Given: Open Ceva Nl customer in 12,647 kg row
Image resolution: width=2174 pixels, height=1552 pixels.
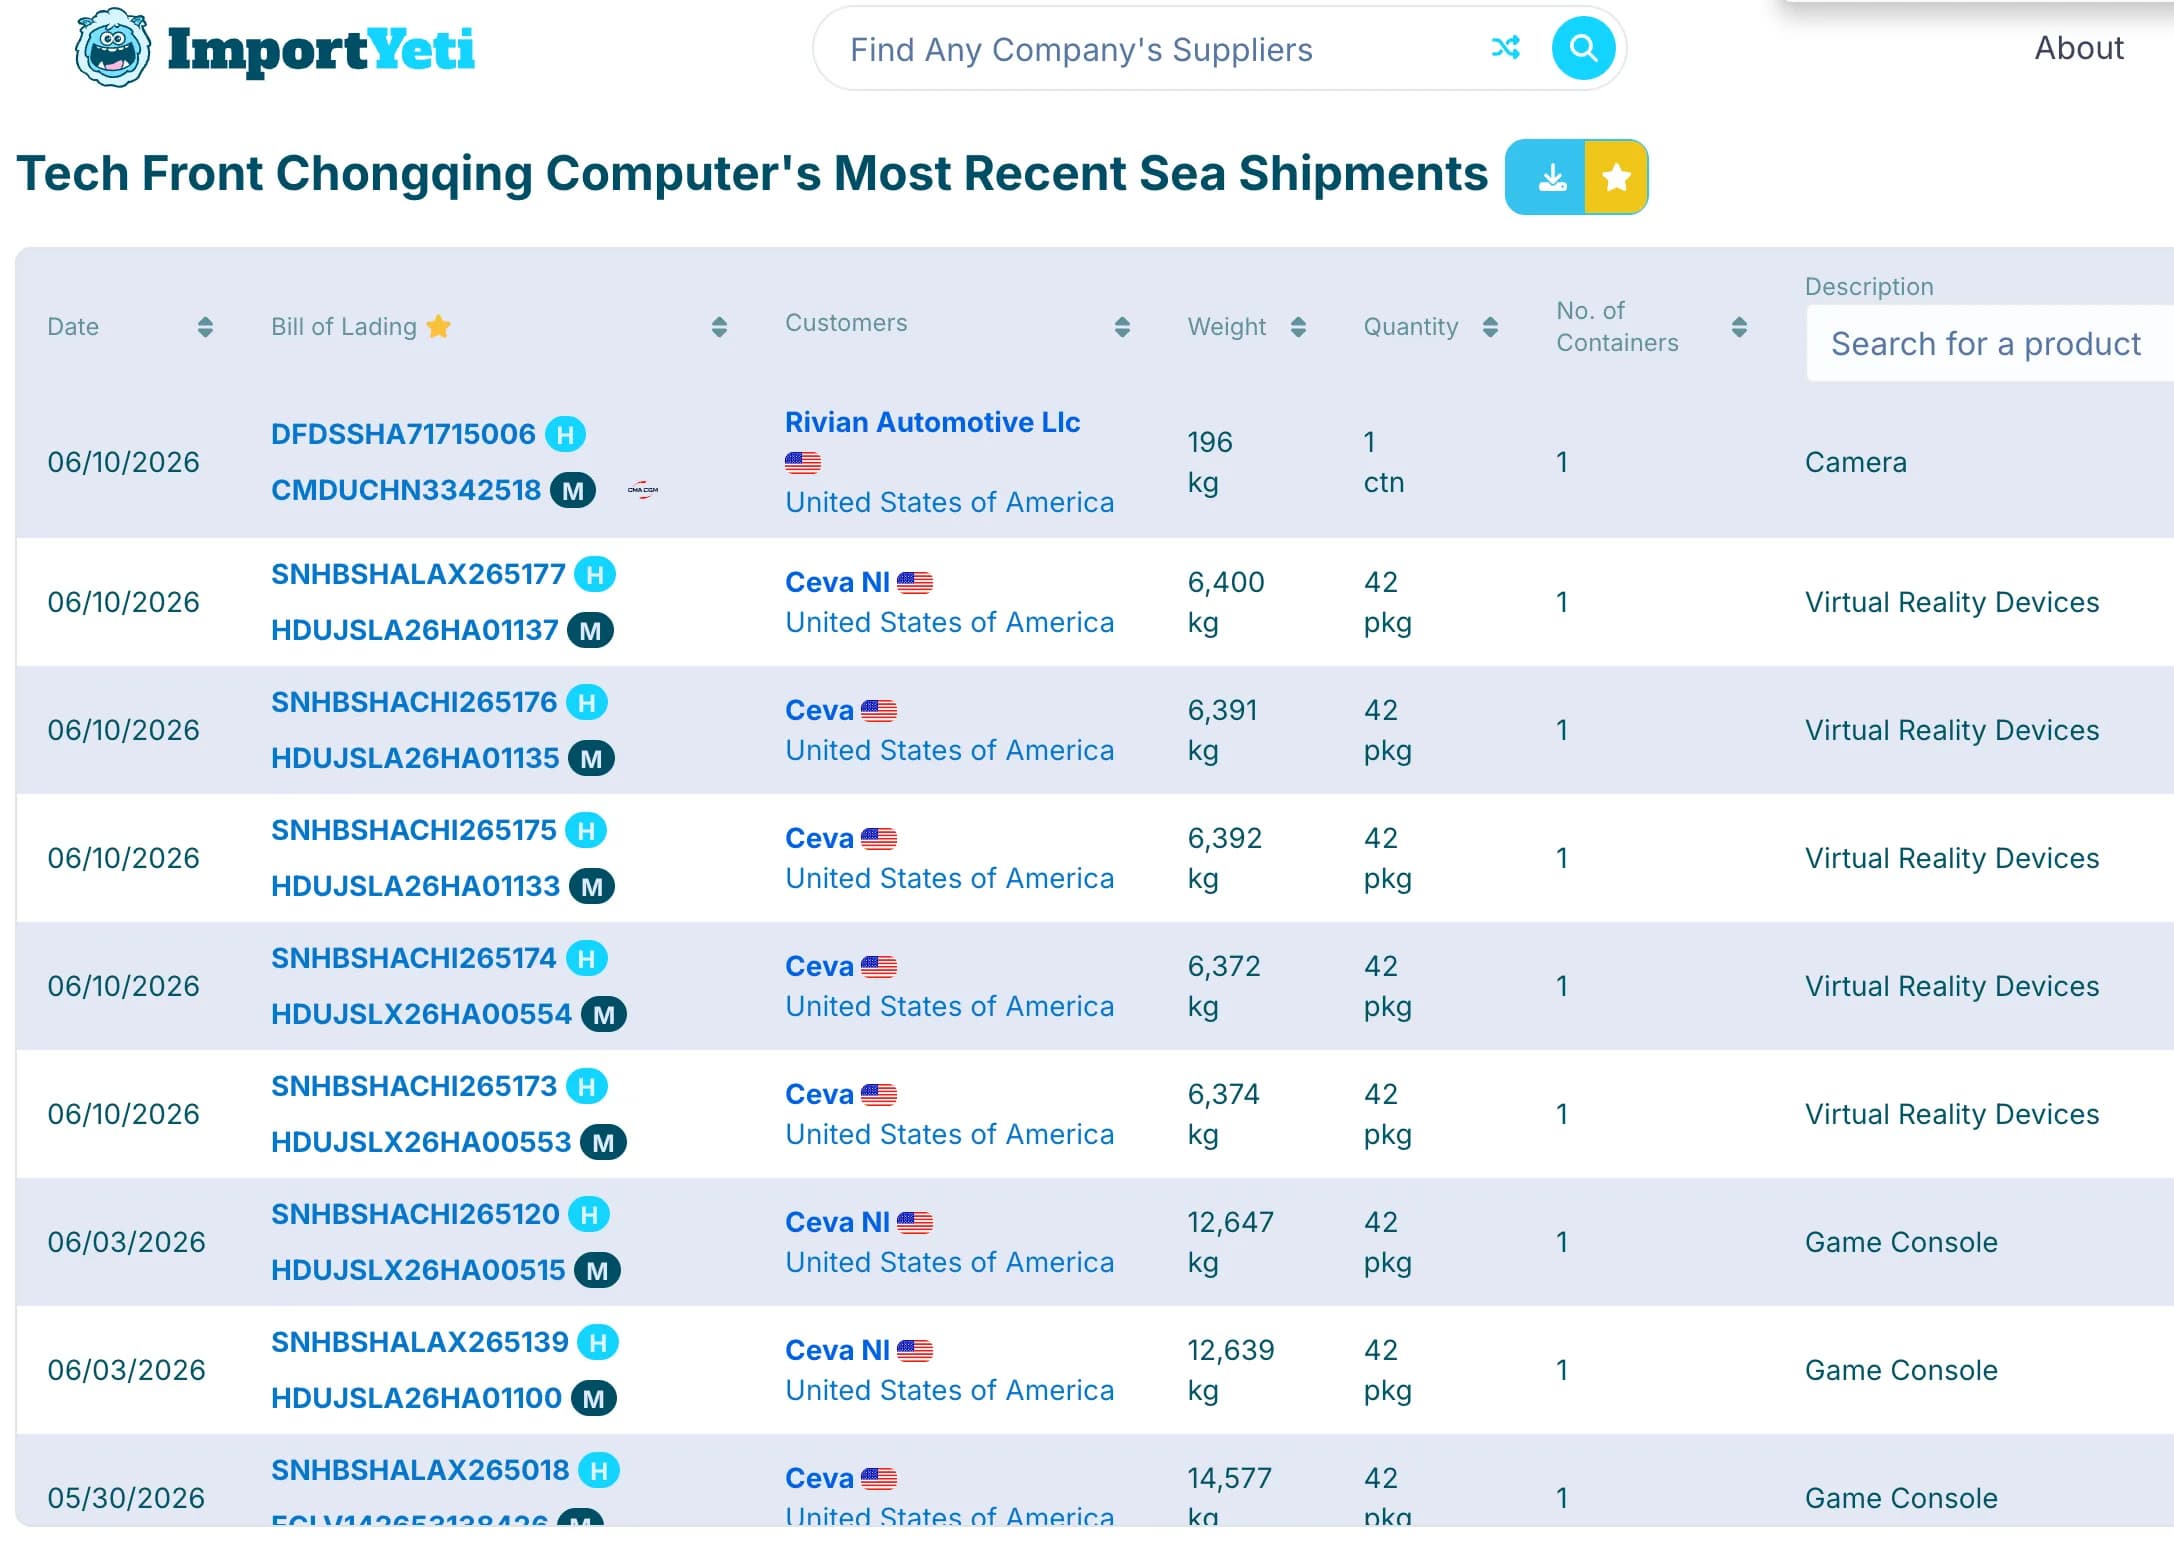Looking at the screenshot, I should (837, 1222).
